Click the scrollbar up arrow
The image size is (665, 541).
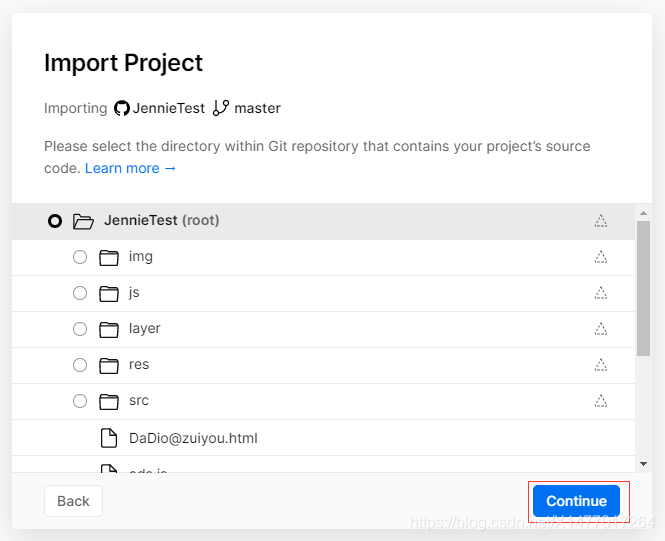643,213
